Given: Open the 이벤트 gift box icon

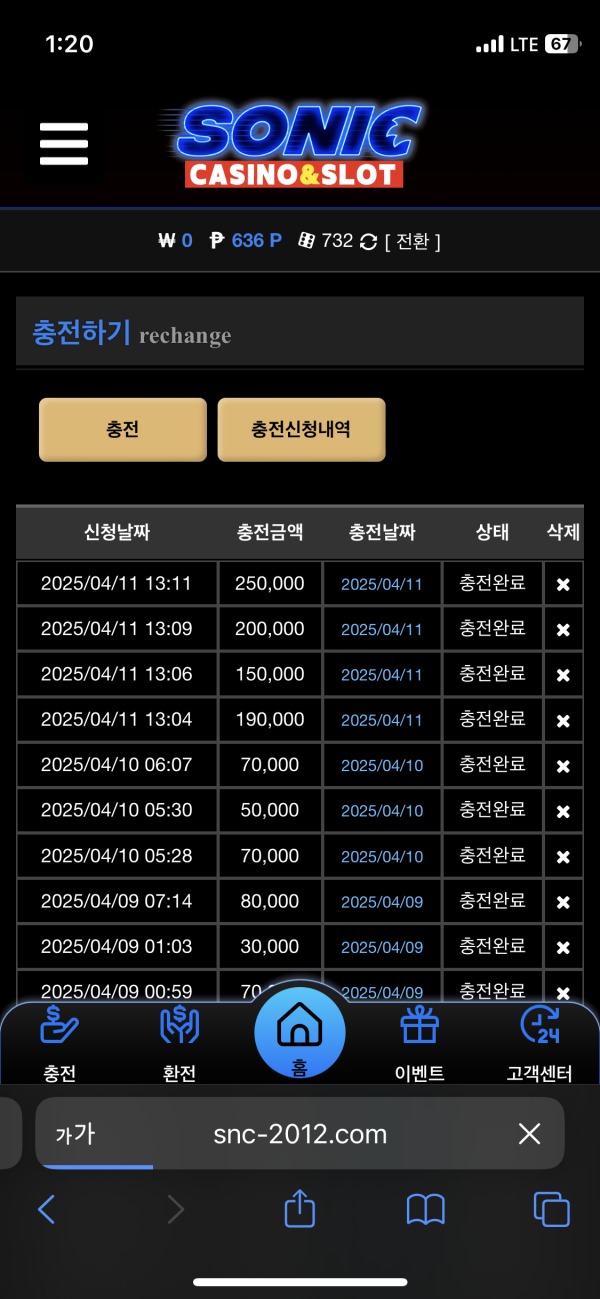Looking at the screenshot, I should (419, 1025).
